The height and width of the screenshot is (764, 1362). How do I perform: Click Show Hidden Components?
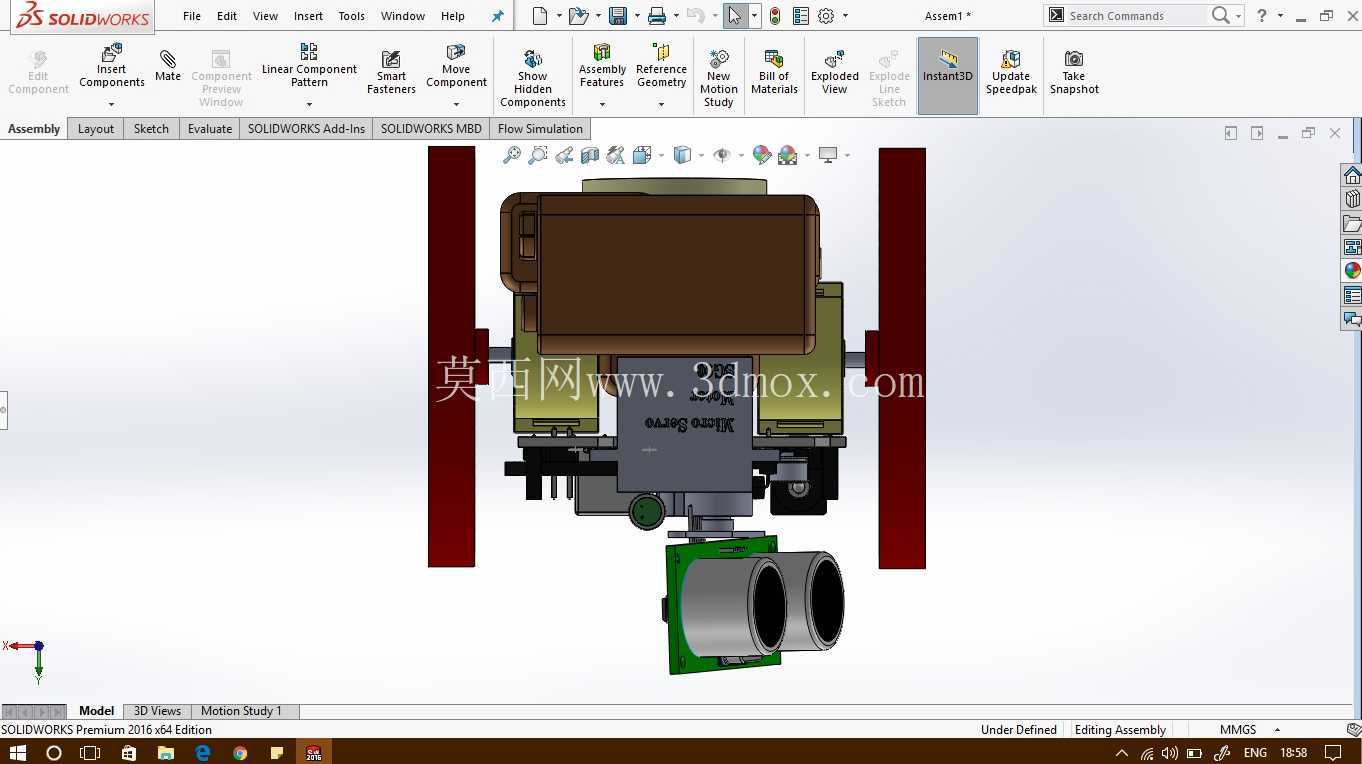click(533, 79)
